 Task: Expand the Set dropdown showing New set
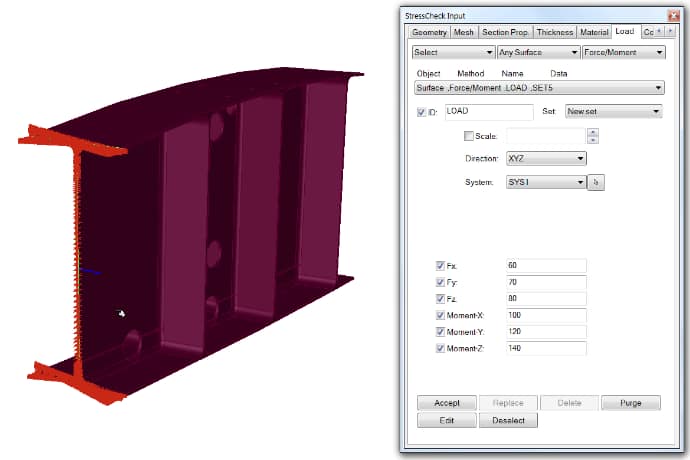613,112
